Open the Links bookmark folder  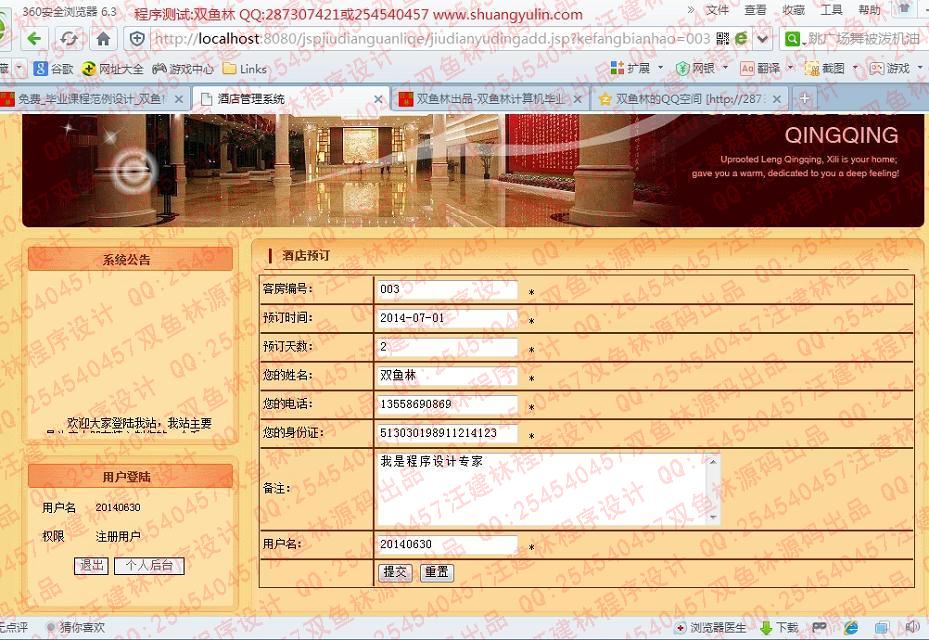(245, 69)
